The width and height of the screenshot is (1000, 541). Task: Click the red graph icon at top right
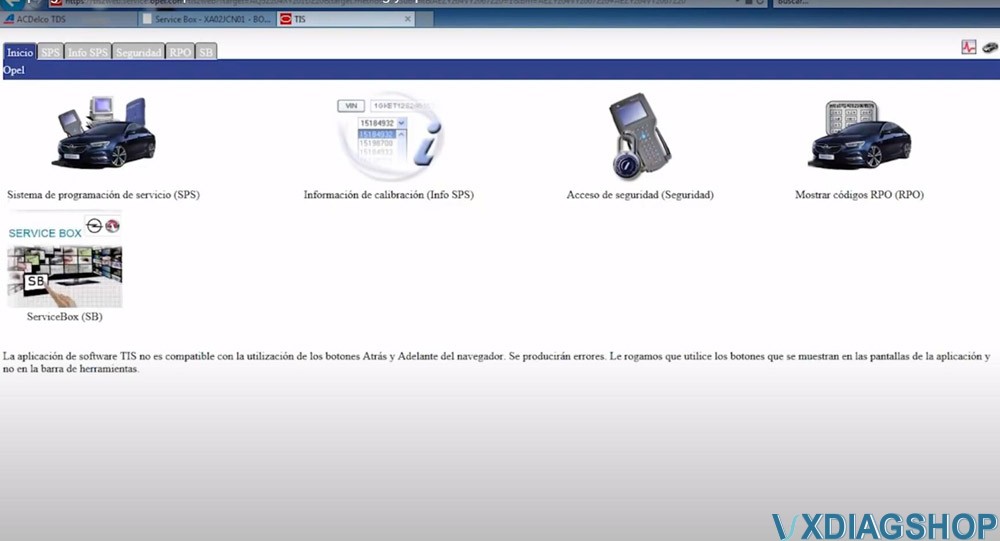tap(969, 47)
